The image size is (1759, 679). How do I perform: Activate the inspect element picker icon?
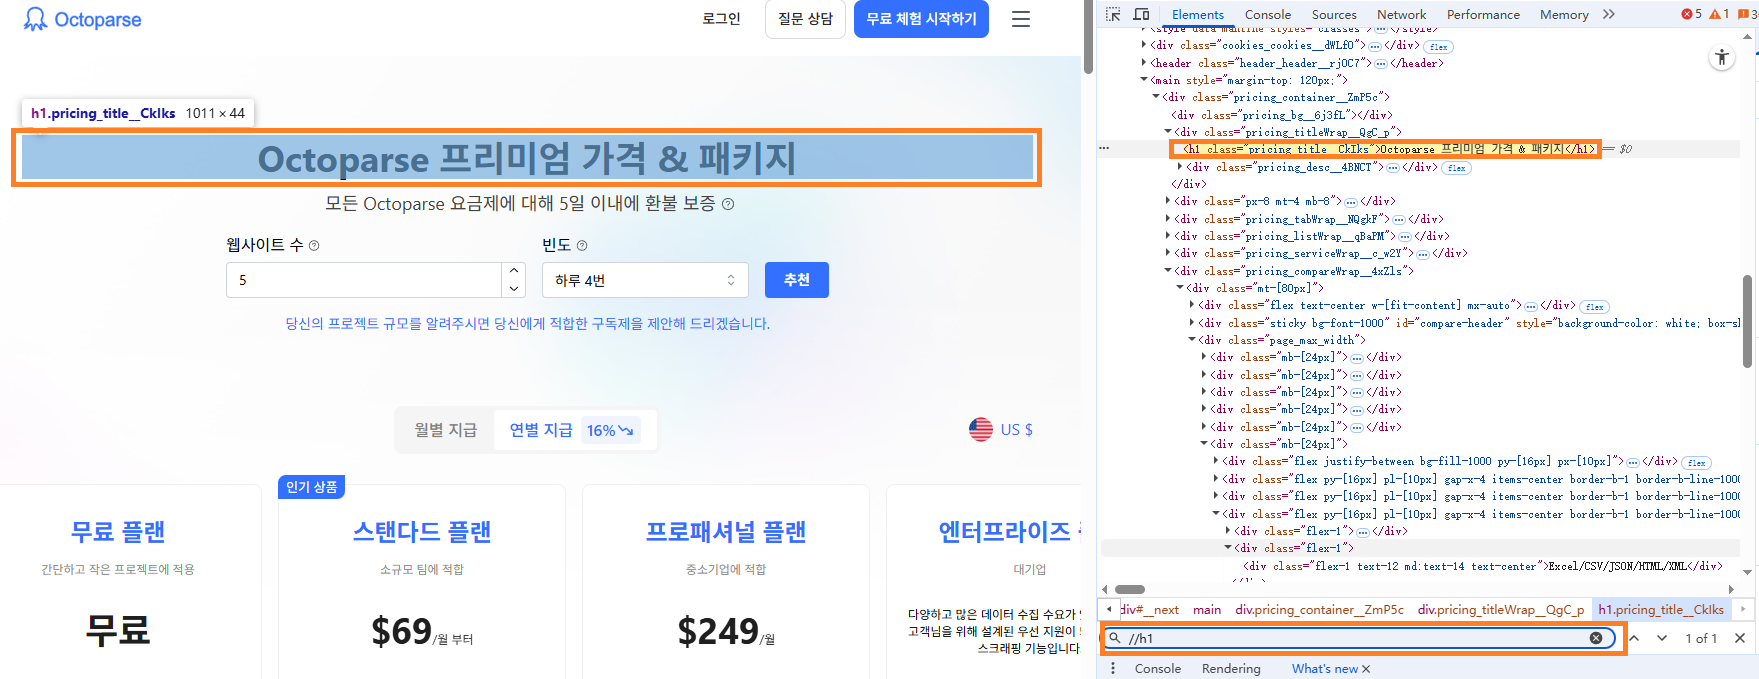tap(1113, 14)
